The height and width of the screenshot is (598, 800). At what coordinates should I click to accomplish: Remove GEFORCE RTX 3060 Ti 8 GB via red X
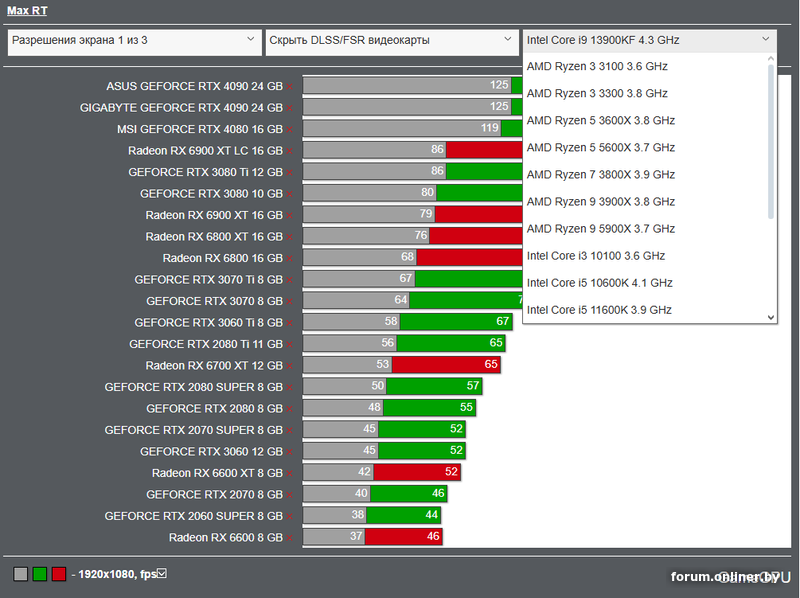(289, 323)
